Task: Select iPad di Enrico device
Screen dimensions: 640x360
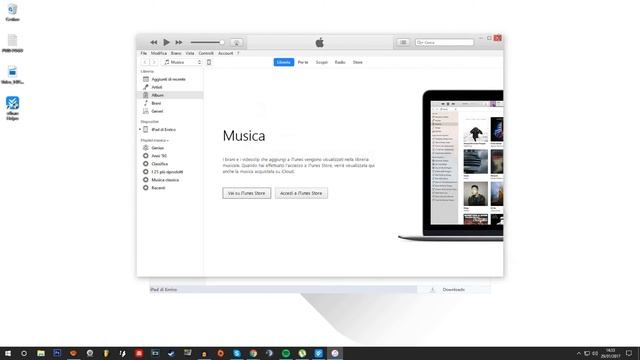Action: point(163,129)
